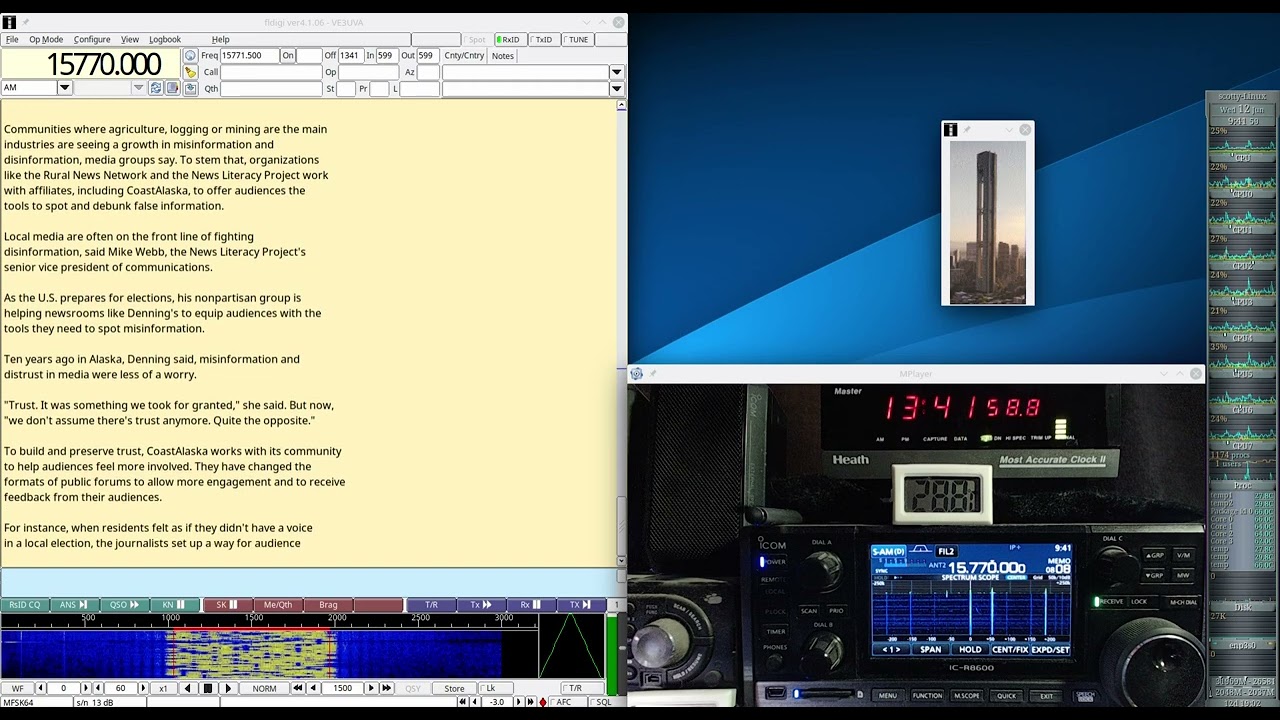
Task: Toggle the SQL squelch checkbox
Action: pos(601,703)
